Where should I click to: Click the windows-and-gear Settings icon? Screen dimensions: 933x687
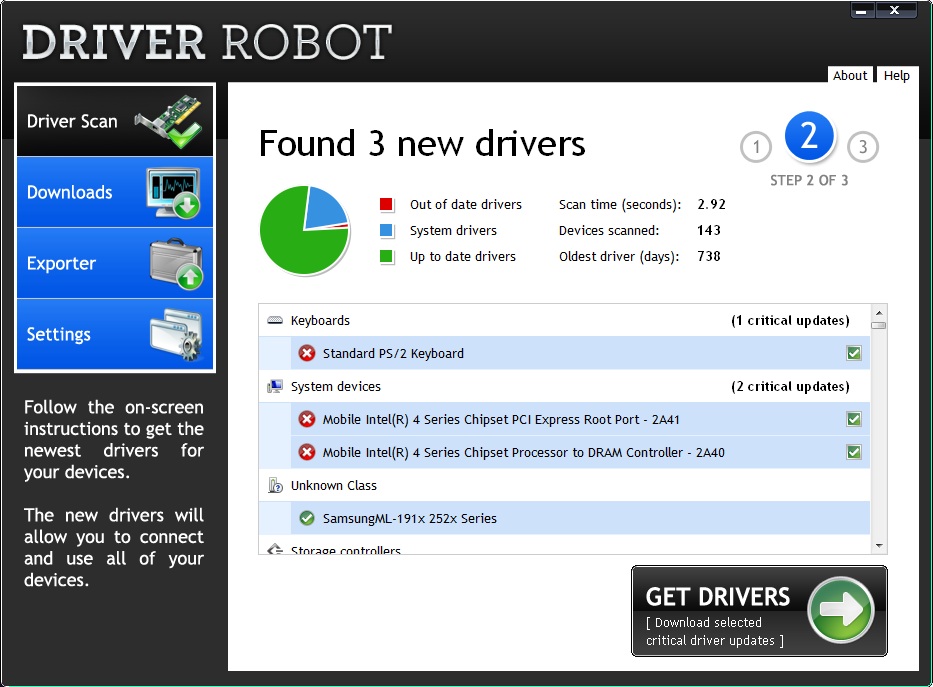pos(176,334)
